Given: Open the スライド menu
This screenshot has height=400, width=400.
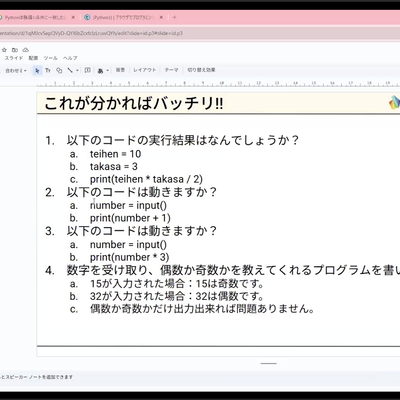Looking at the screenshot, I should pyautogui.click(x=14, y=58).
